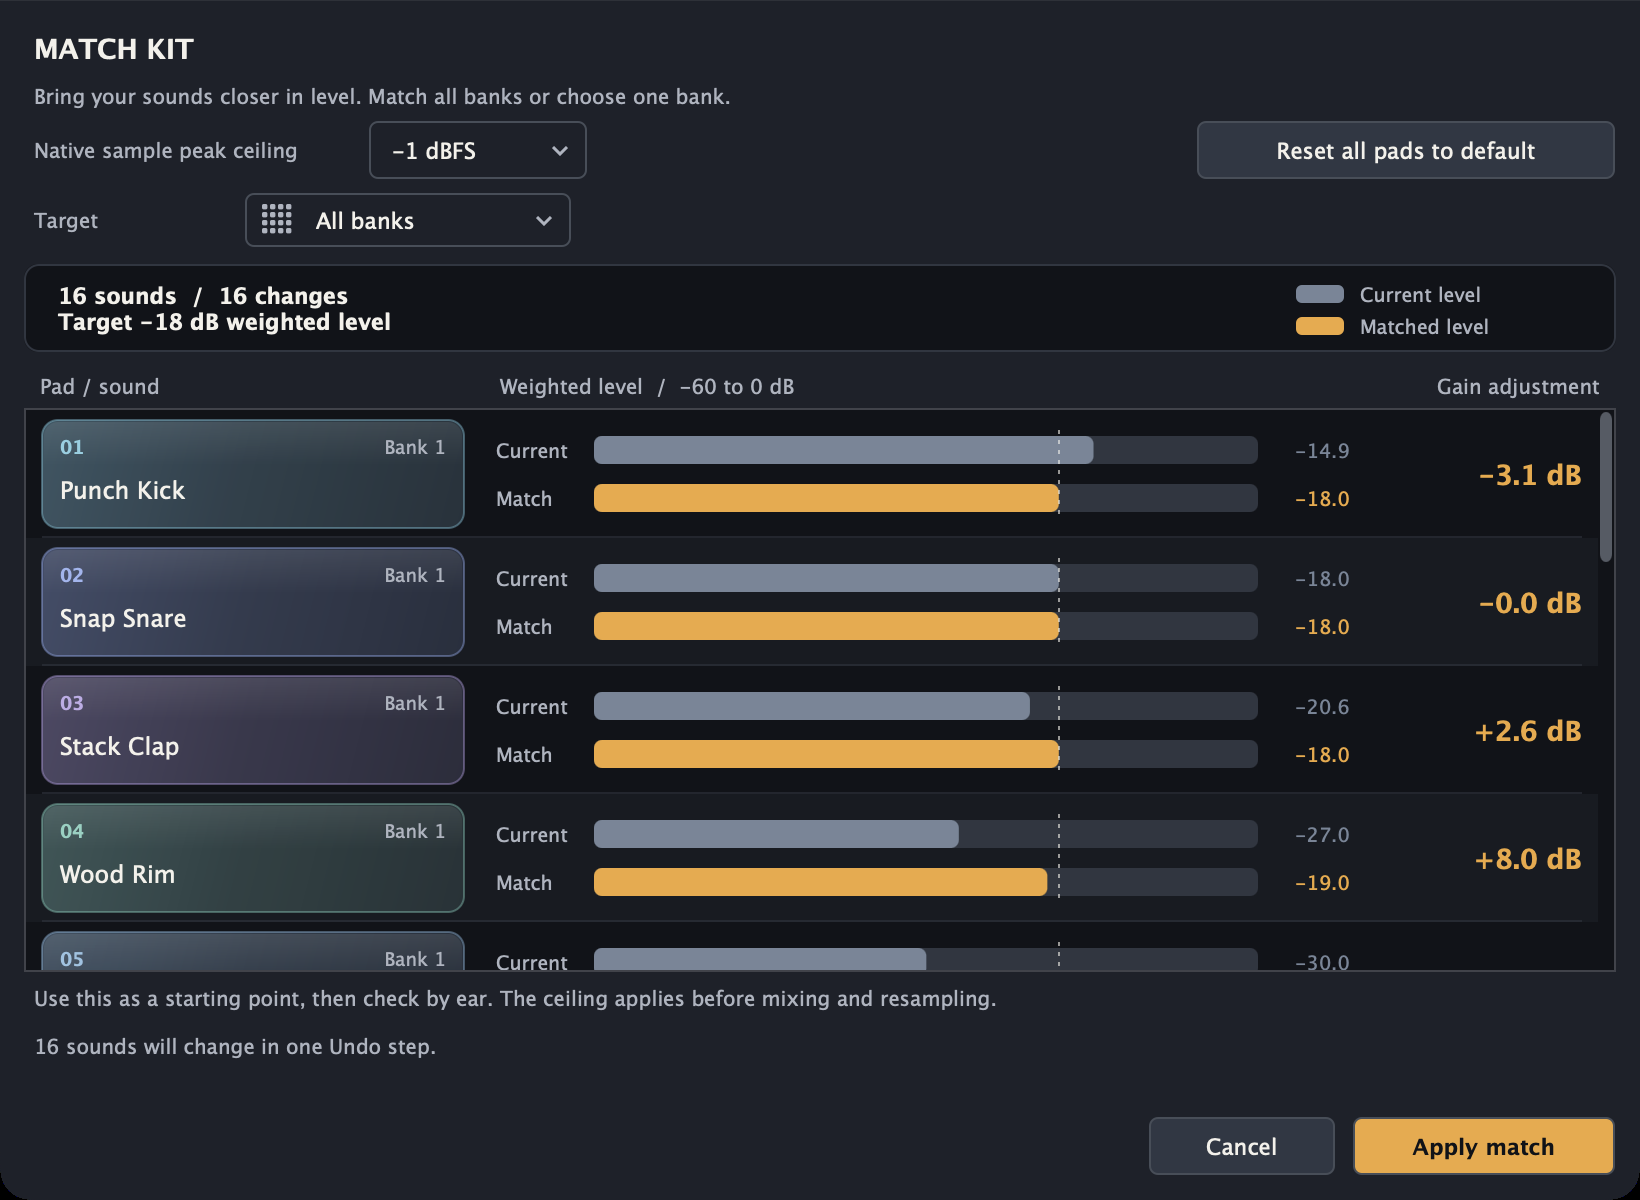
Task: Click the '16 sounds / 16 changes' summary
Action: pos(203,296)
